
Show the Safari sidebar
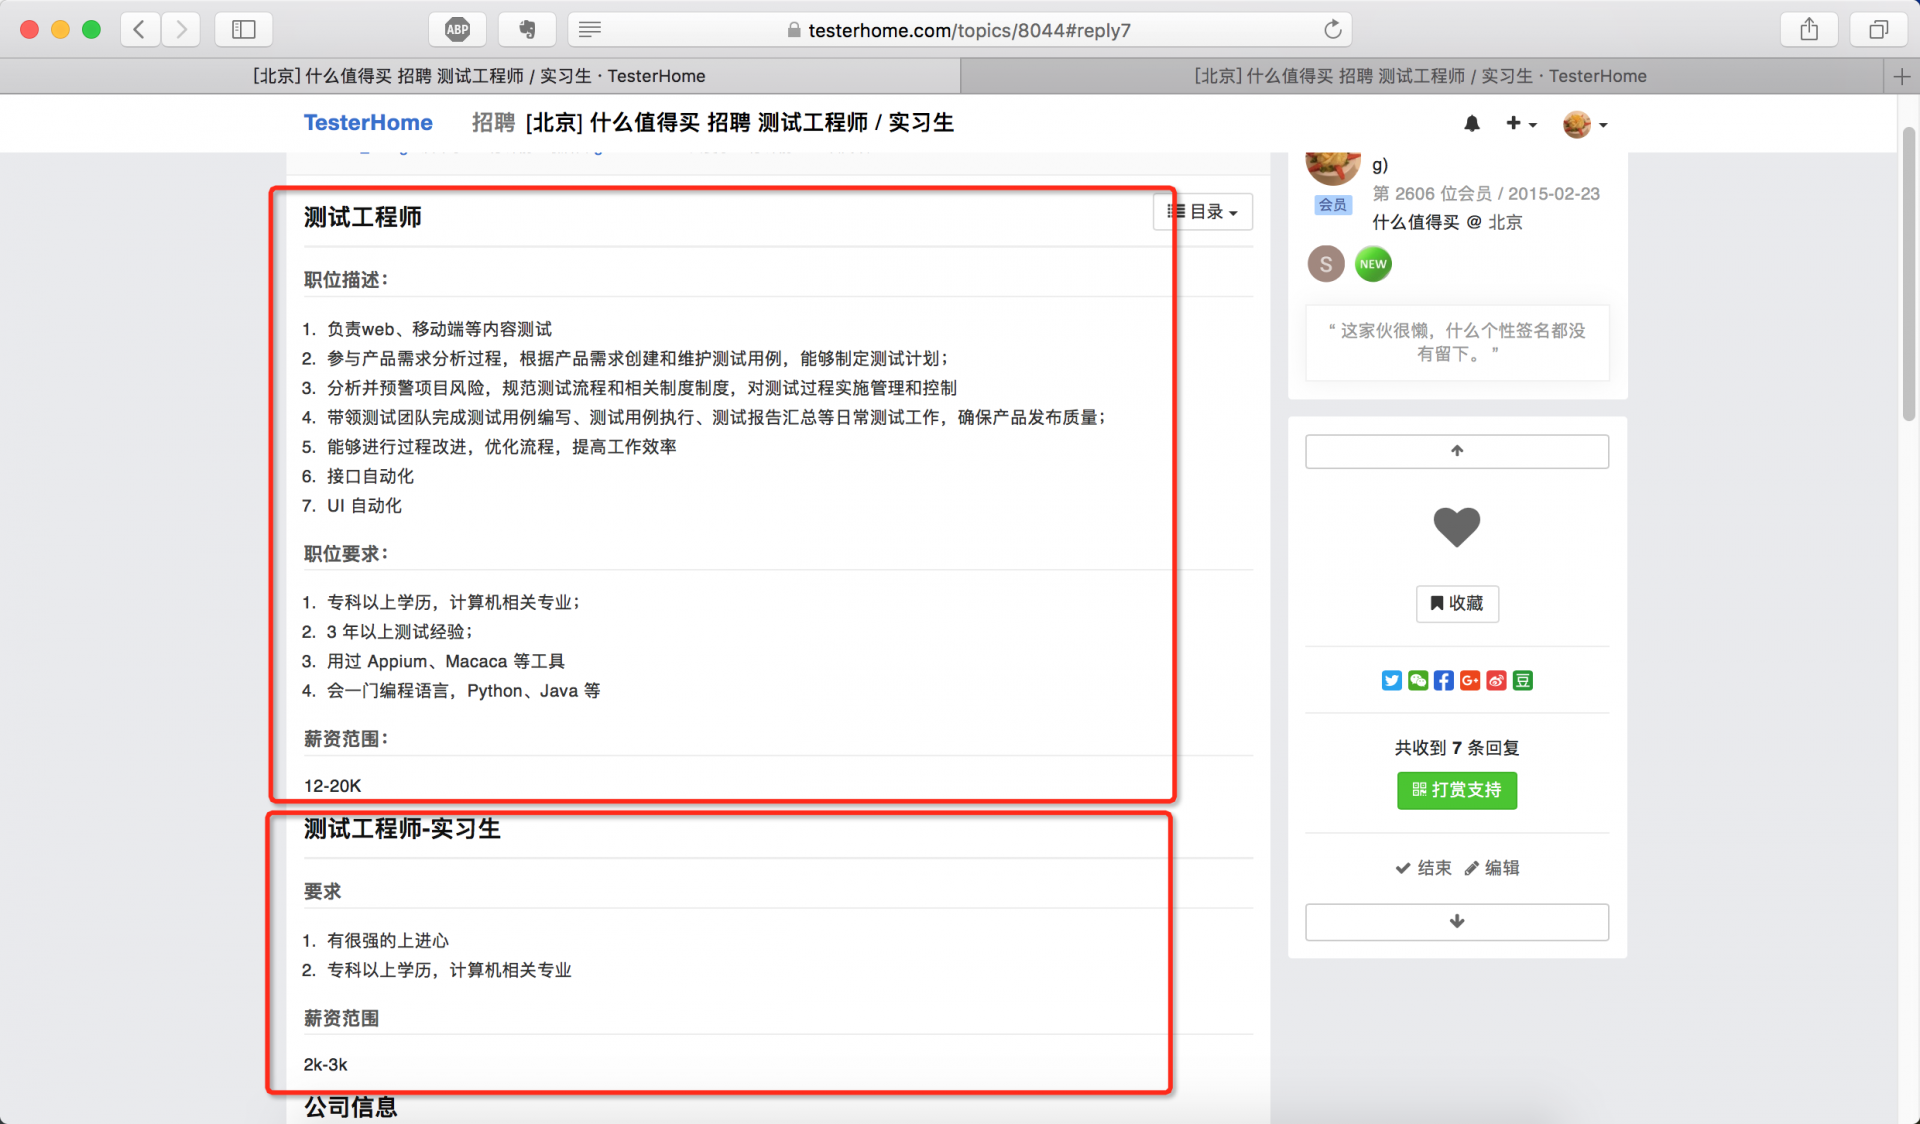tap(243, 29)
